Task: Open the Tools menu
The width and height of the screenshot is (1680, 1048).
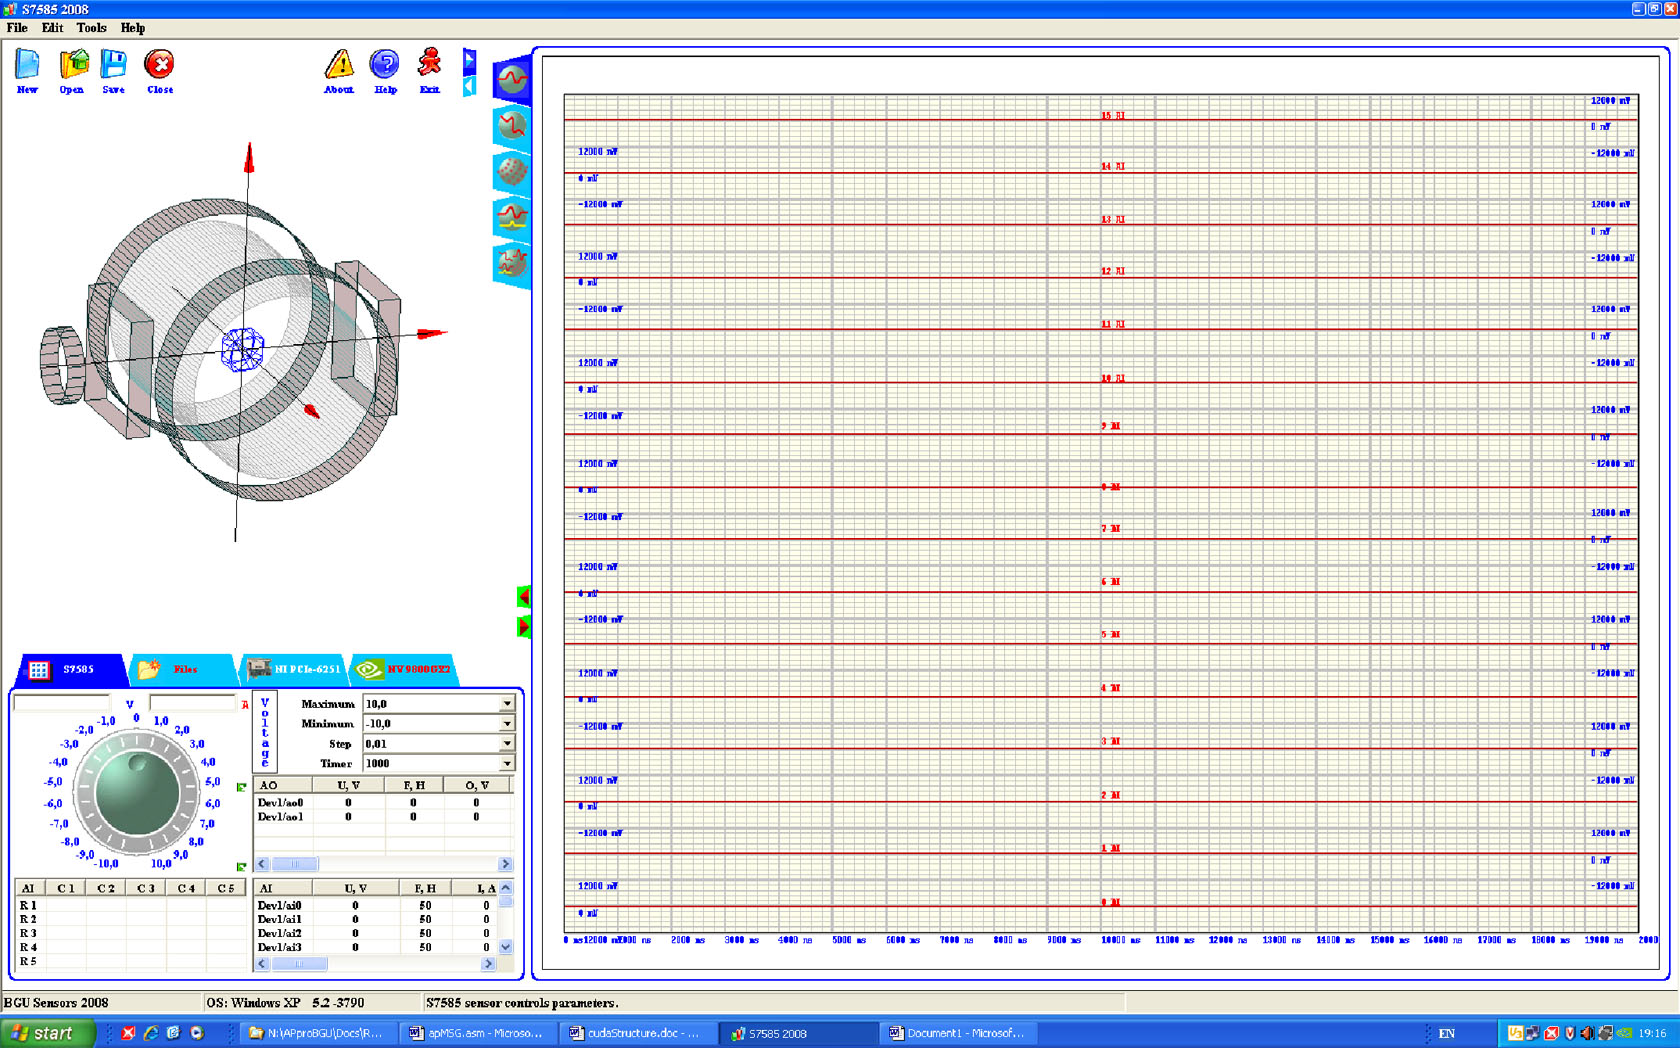Action: click(x=91, y=28)
